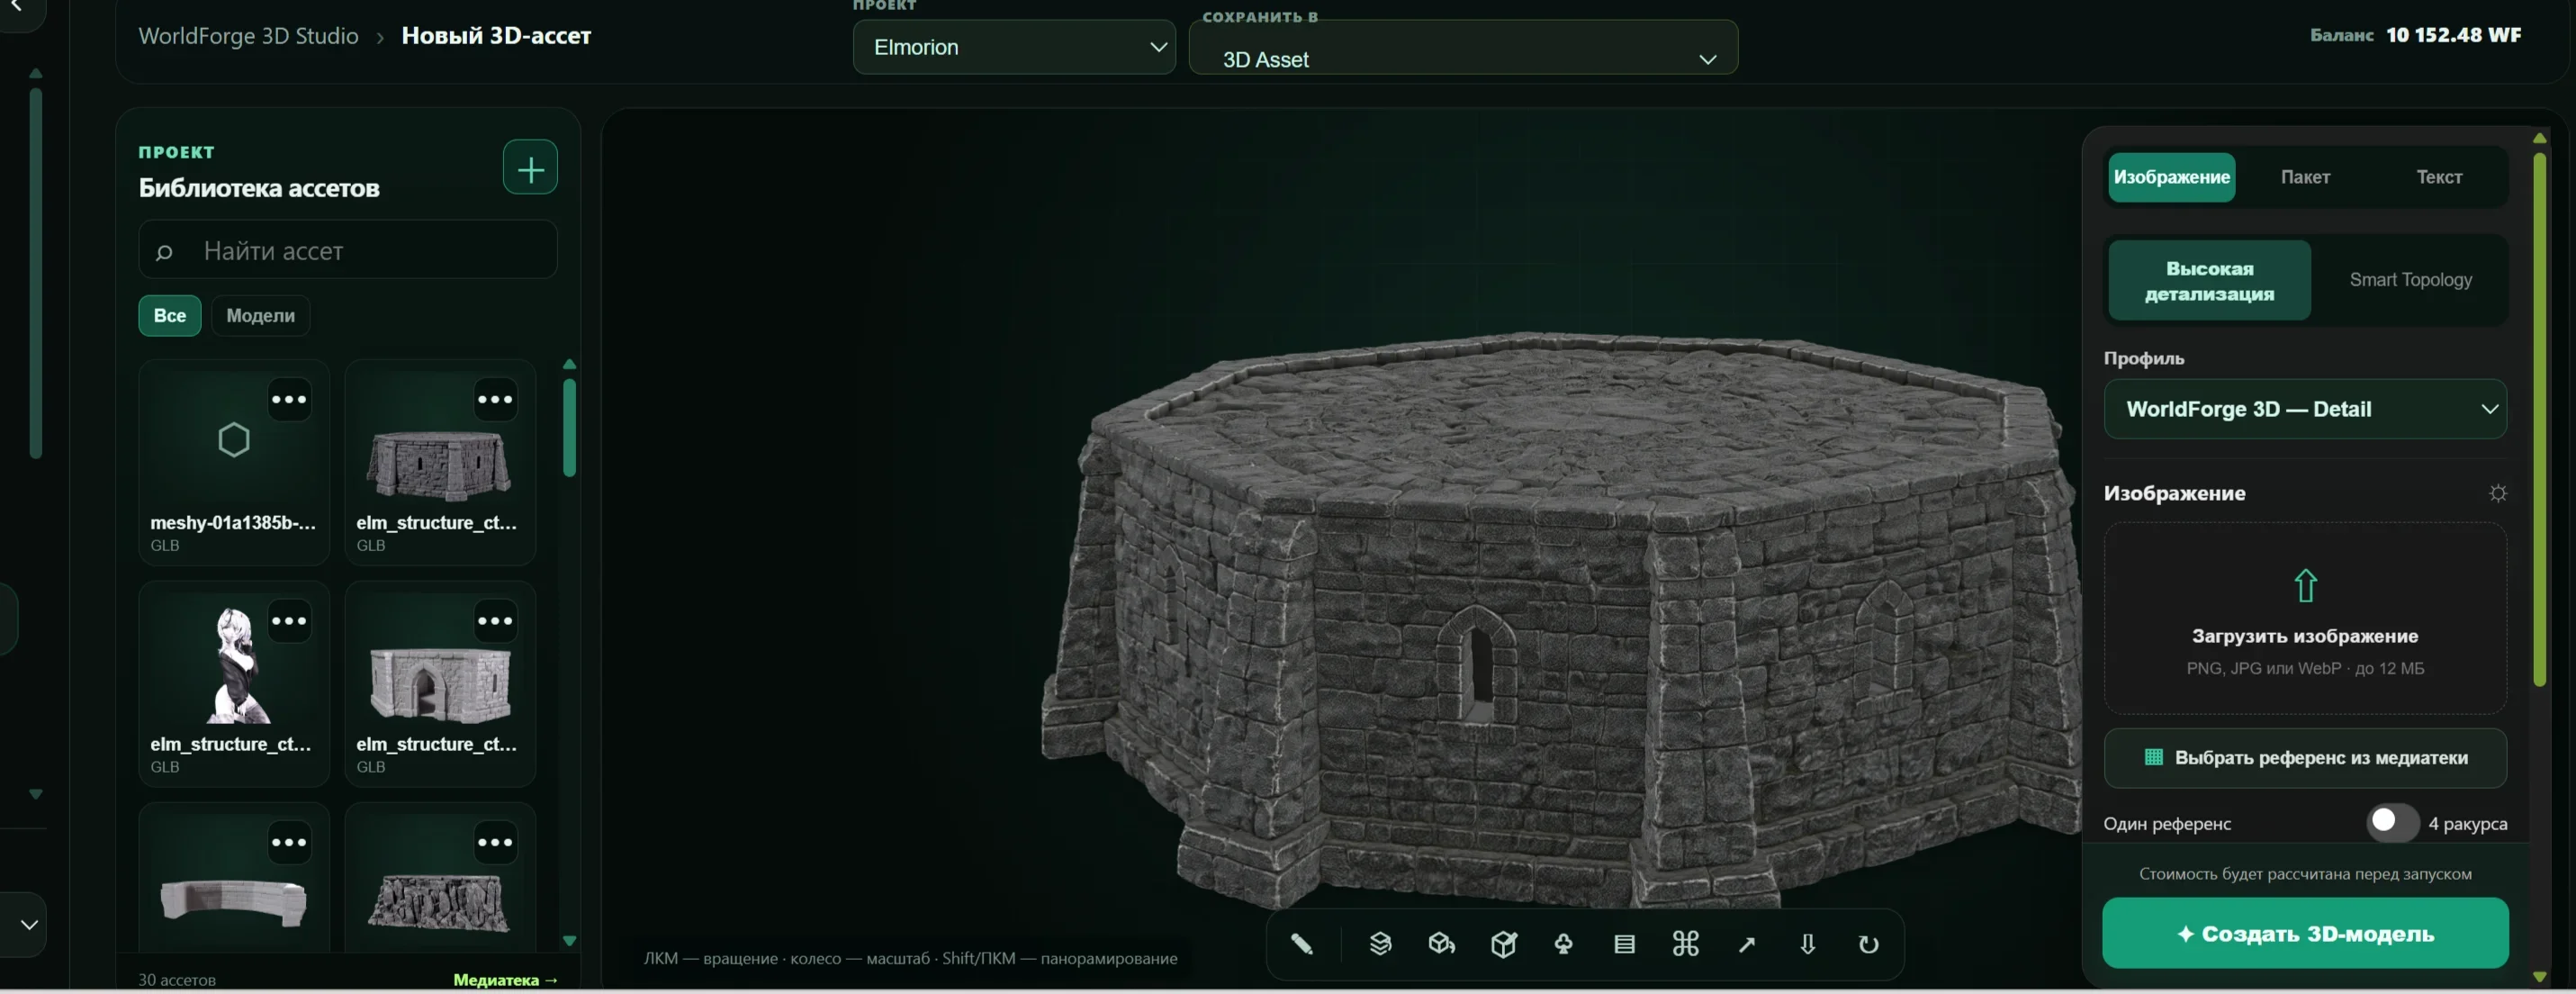The height and width of the screenshot is (994, 2576).
Task: Switch to the Пакет tab
Action: click(x=2305, y=178)
